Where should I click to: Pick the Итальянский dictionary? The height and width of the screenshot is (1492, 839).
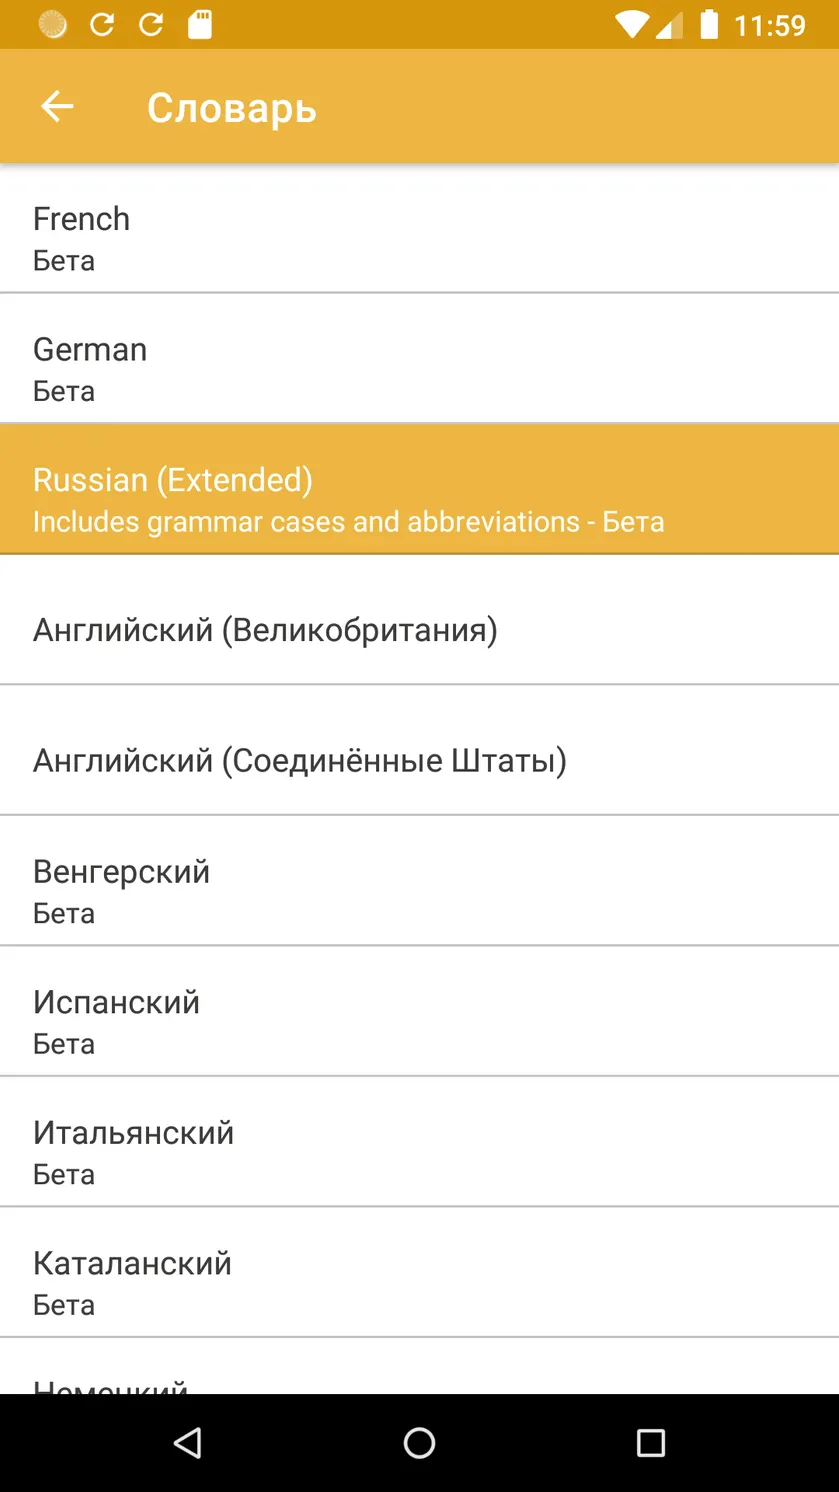419,1142
